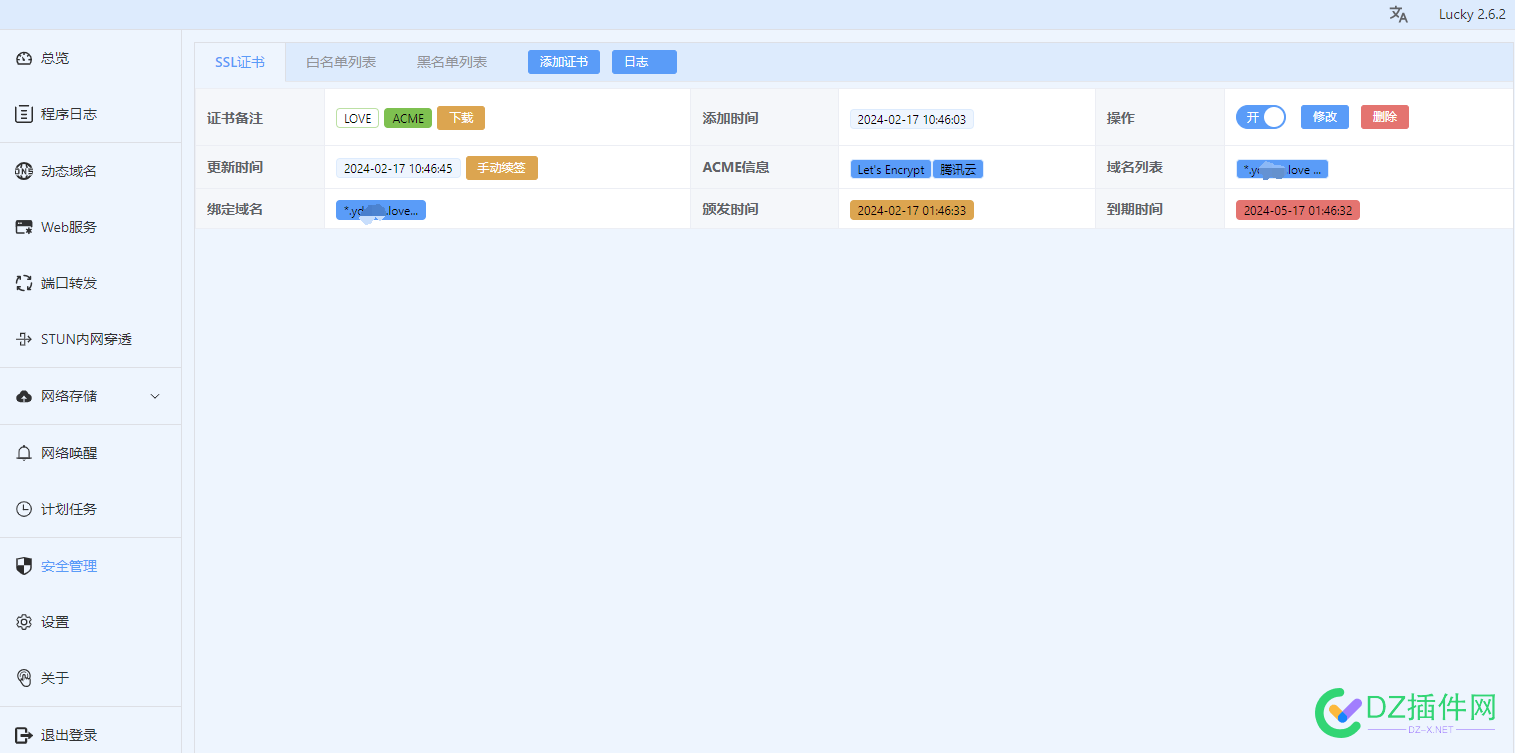This screenshot has width=1515, height=753.
Task: Click the STUN内网穿透 icon
Action: [24, 339]
